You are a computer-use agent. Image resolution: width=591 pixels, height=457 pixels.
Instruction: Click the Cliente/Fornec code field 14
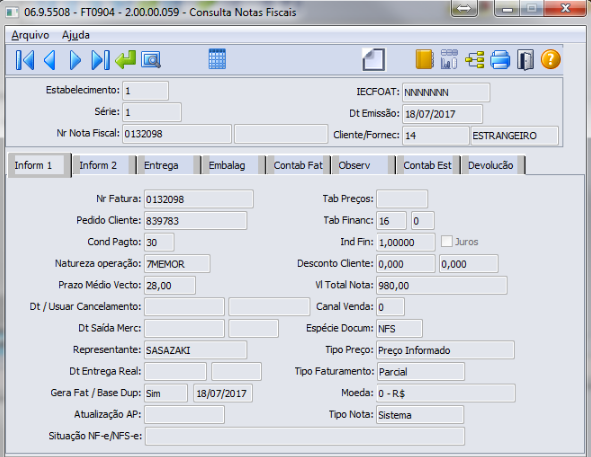pos(435,135)
